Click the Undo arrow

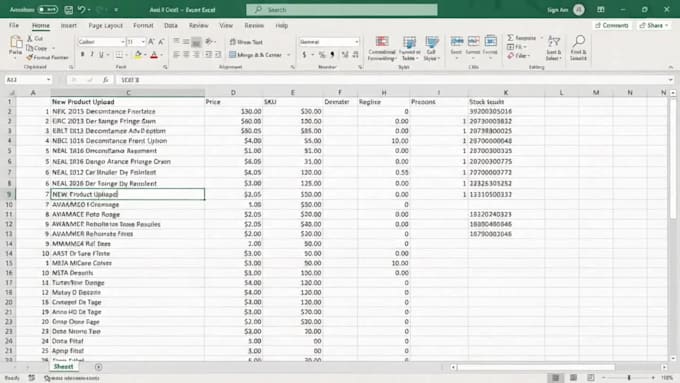pyautogui.click(x=82, y=10)
